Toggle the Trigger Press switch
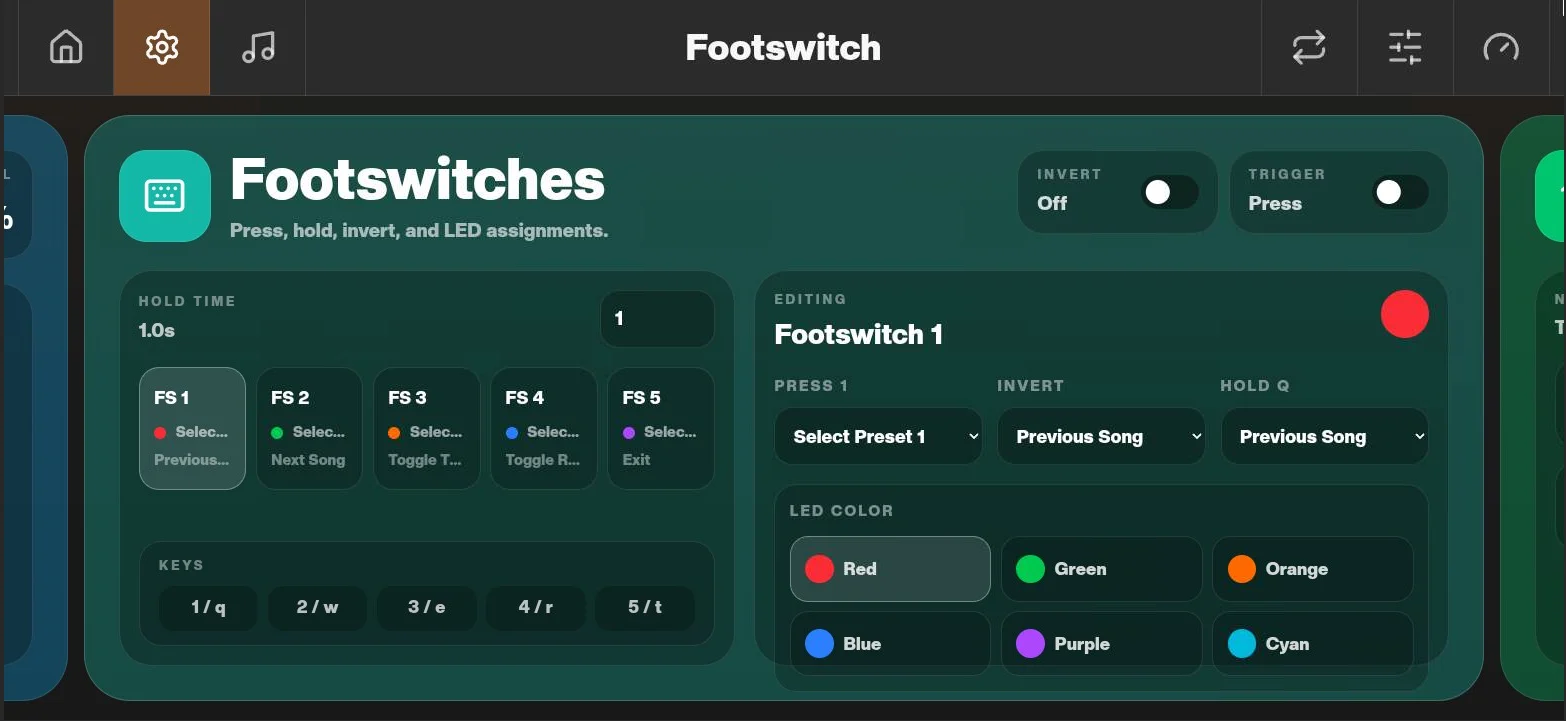This screenshot has width=1566, height=721. pyautogui.click(x=1401, y=192)
